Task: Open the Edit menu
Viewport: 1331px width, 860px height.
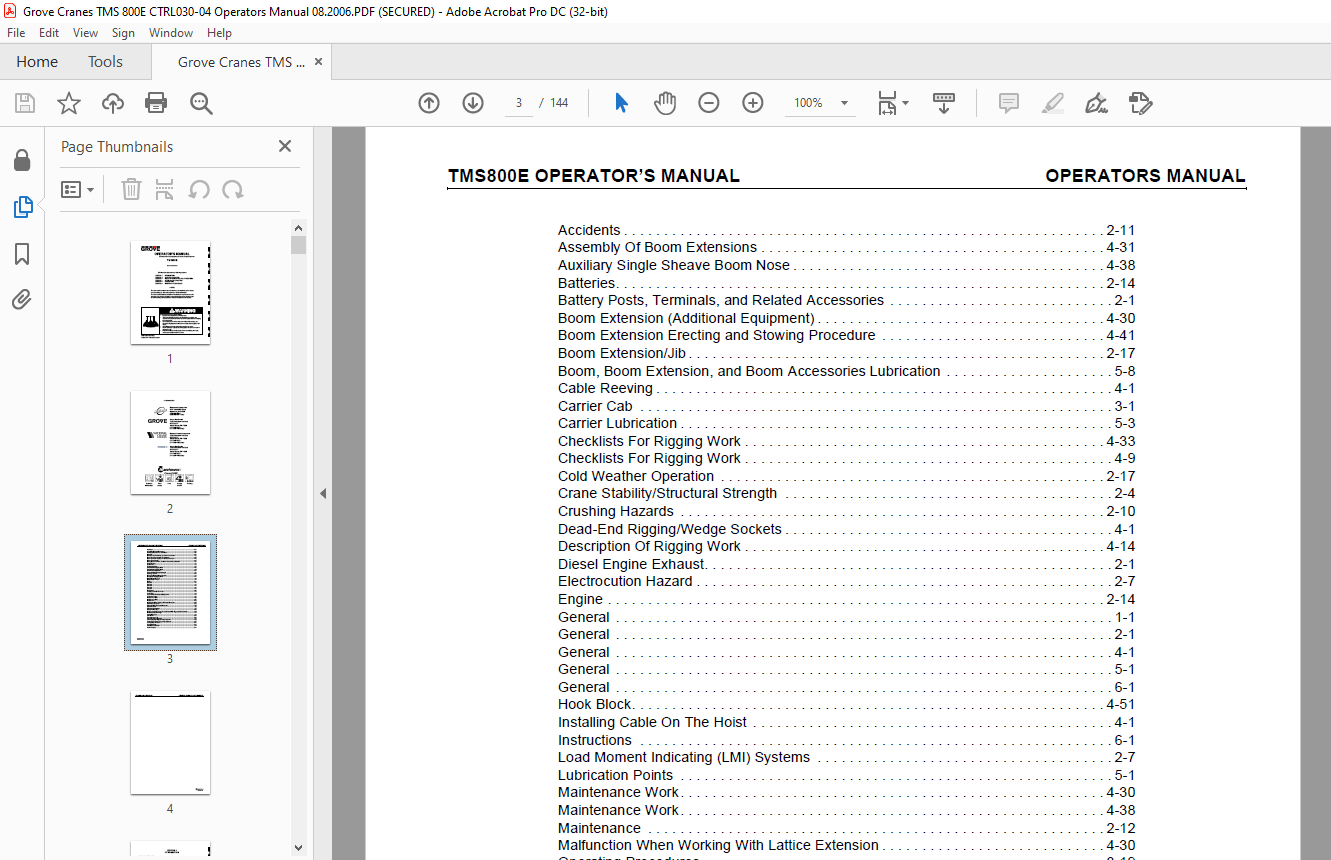Action: pos(49,33)
